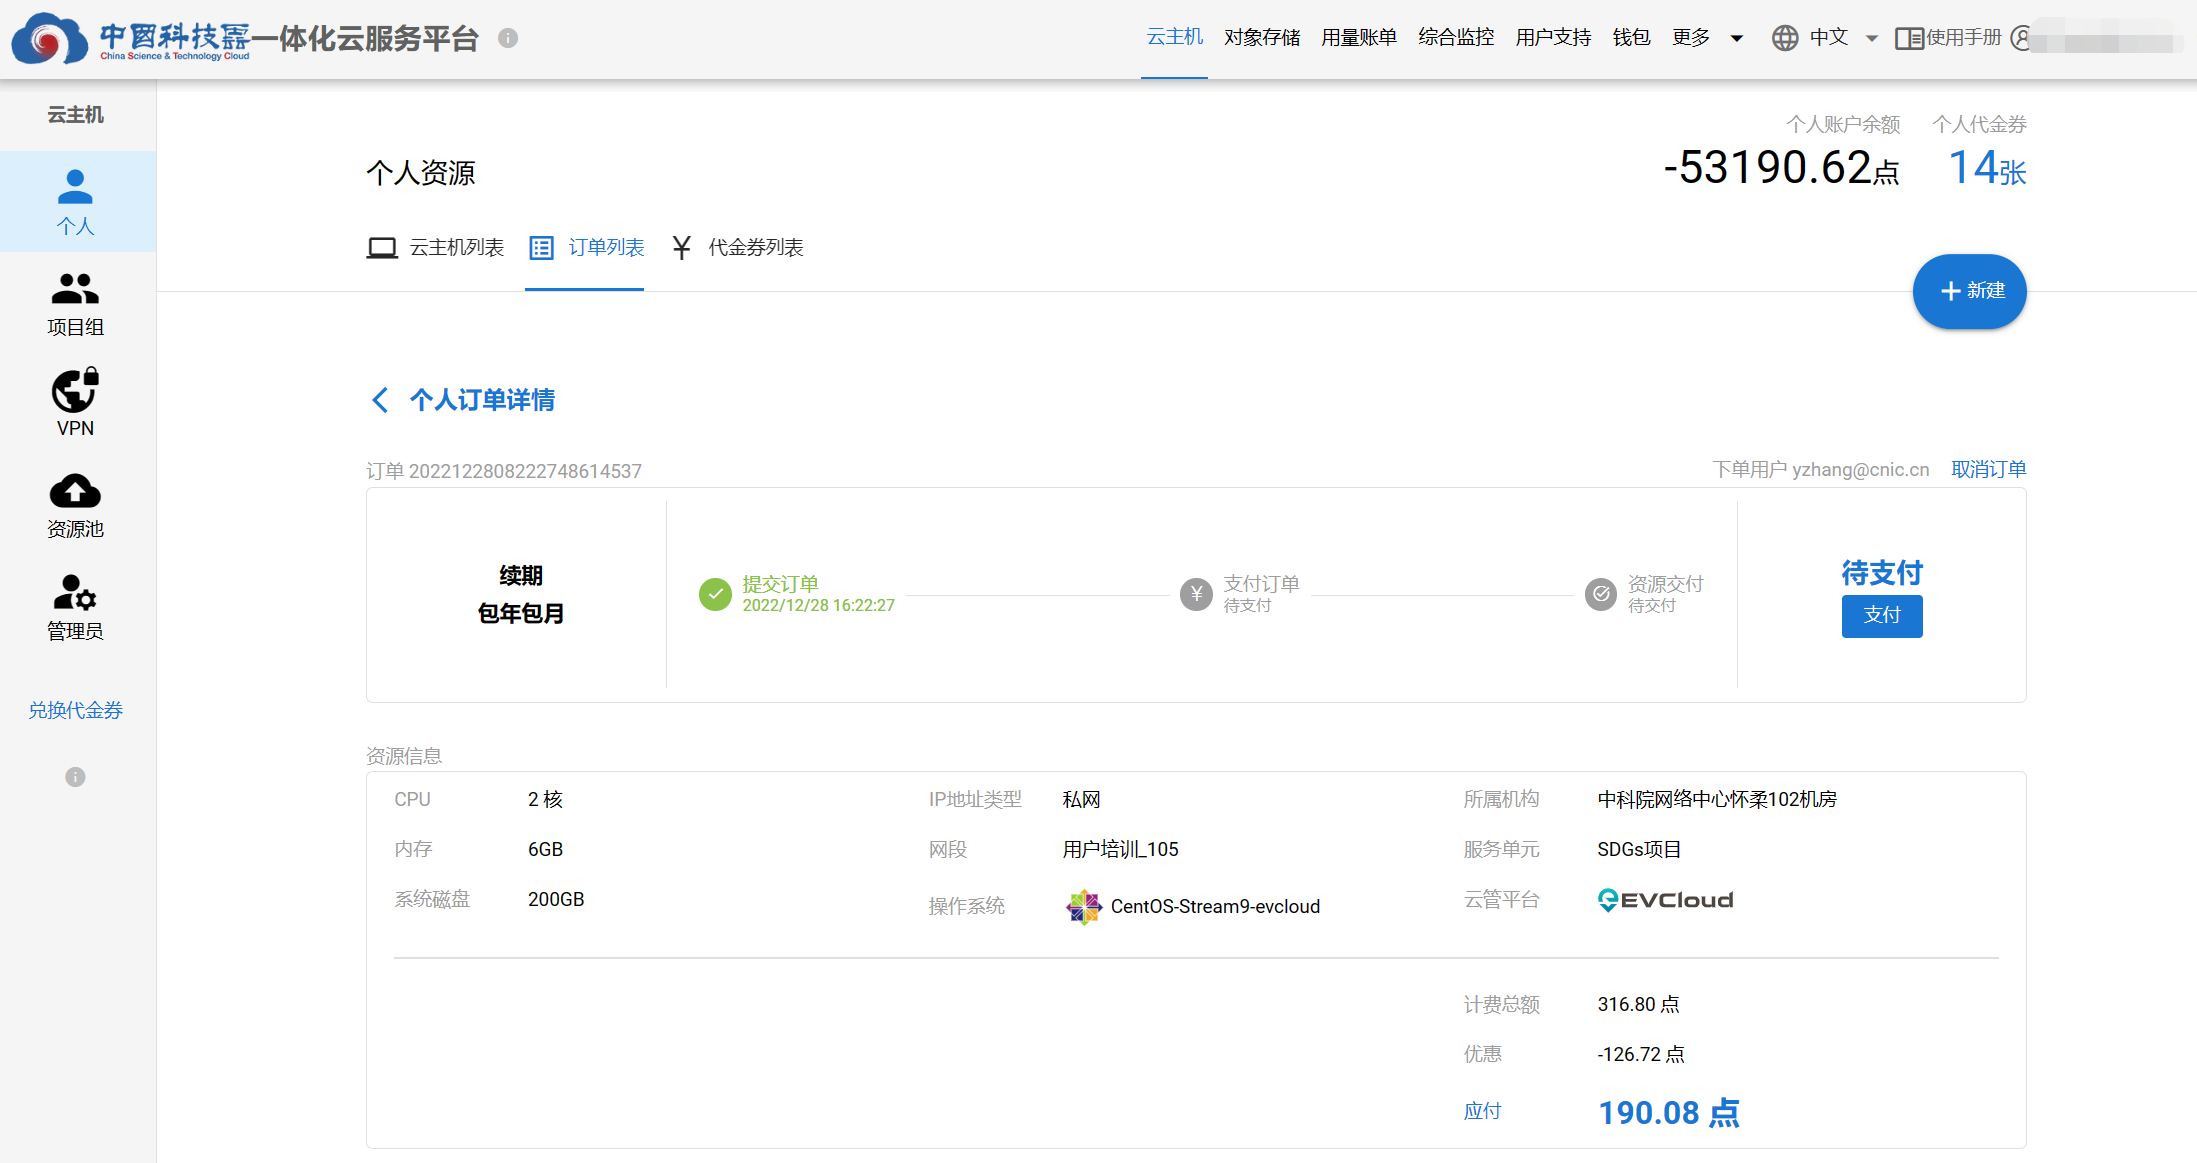The width and height of the screenshot is (2197, 1163).
Task: Open the VPN sidebar icon
Action: coord(75,390)
